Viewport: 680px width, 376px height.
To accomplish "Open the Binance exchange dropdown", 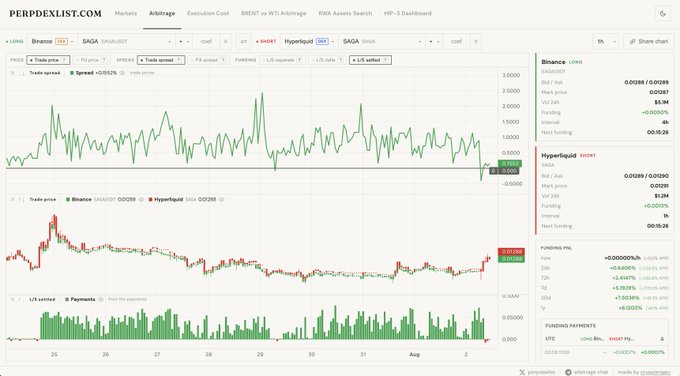I will (x=52, y=41).
